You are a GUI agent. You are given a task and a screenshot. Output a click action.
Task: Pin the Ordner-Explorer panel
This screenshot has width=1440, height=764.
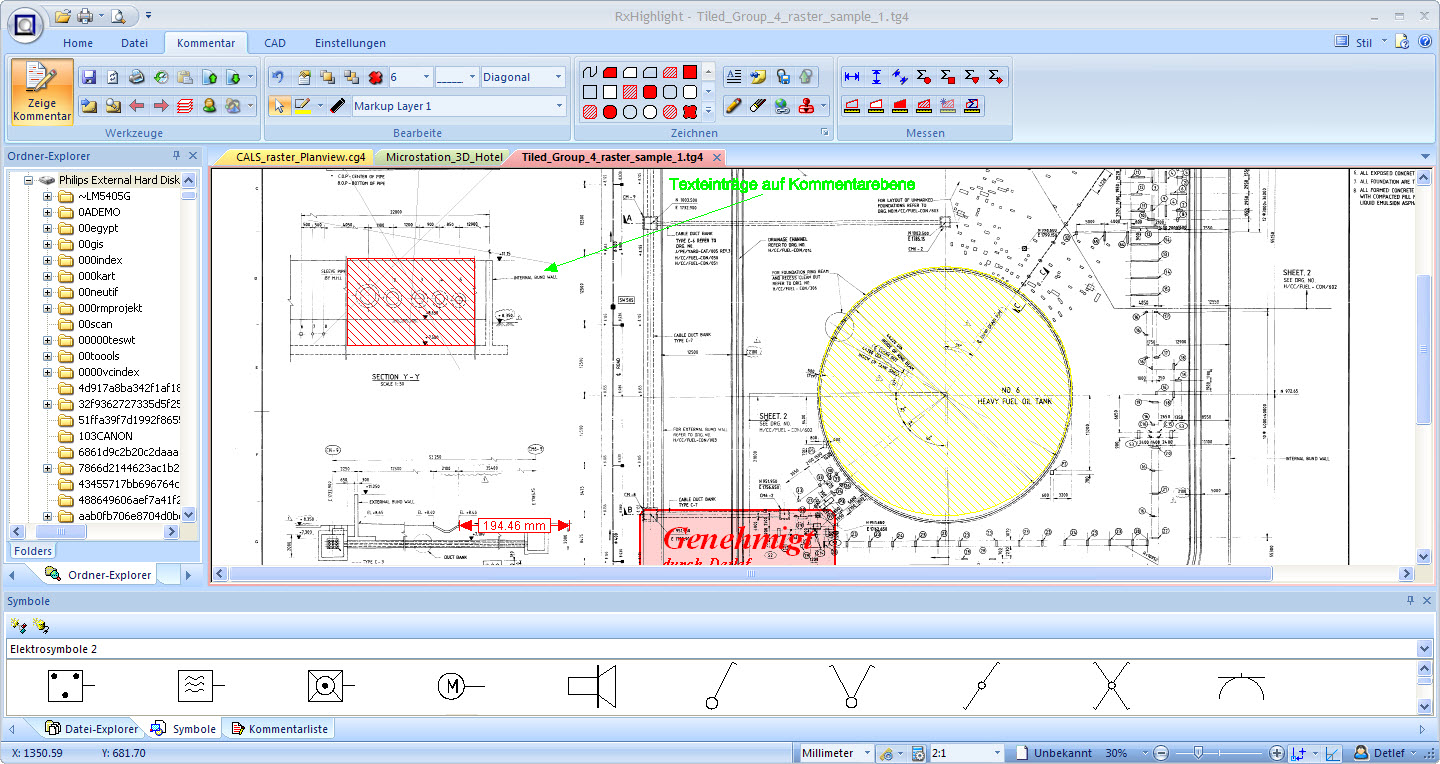[176, 156]
